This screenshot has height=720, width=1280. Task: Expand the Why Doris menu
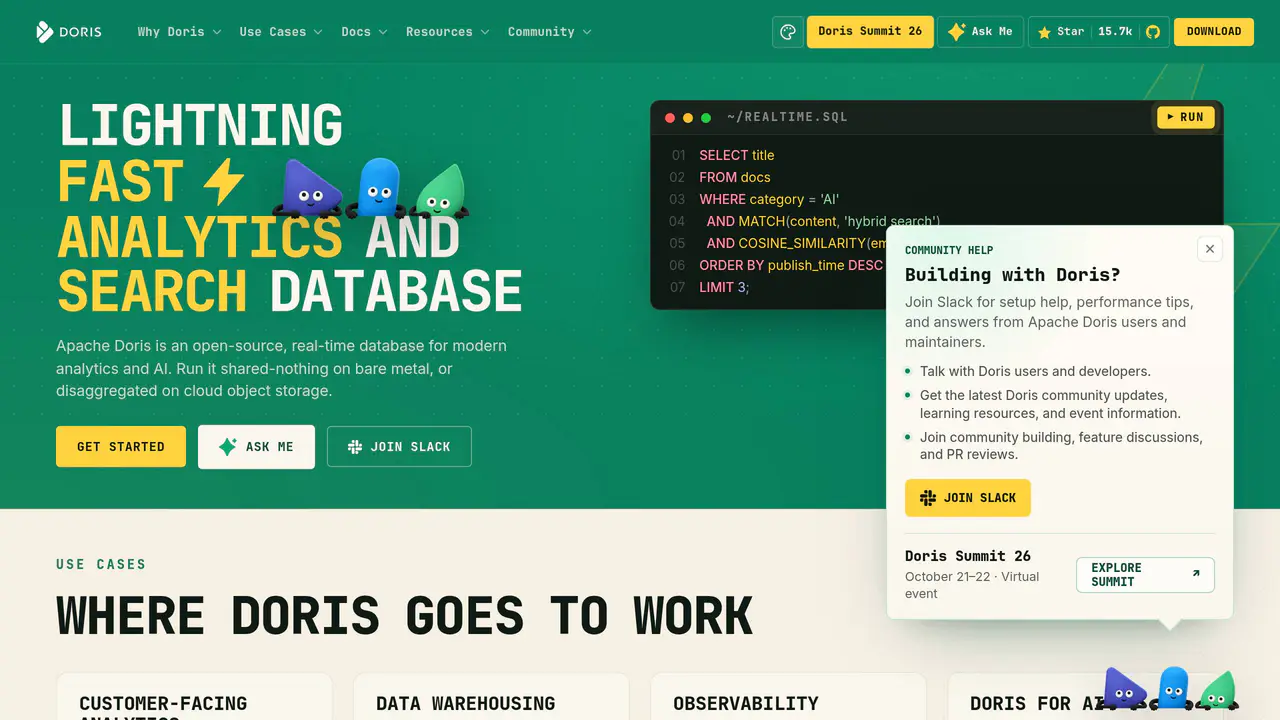point(179,32)
